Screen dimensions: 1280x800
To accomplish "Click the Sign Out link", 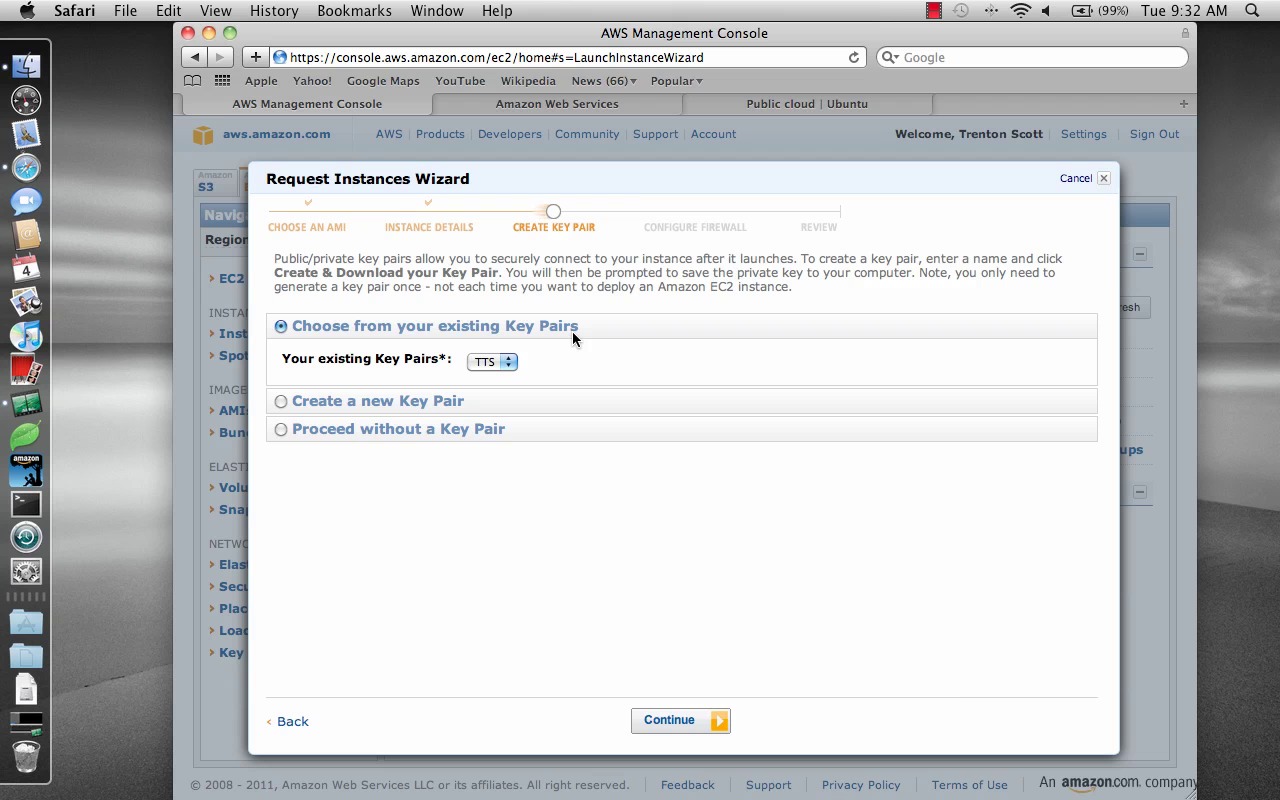I will tap(1154, 134).
